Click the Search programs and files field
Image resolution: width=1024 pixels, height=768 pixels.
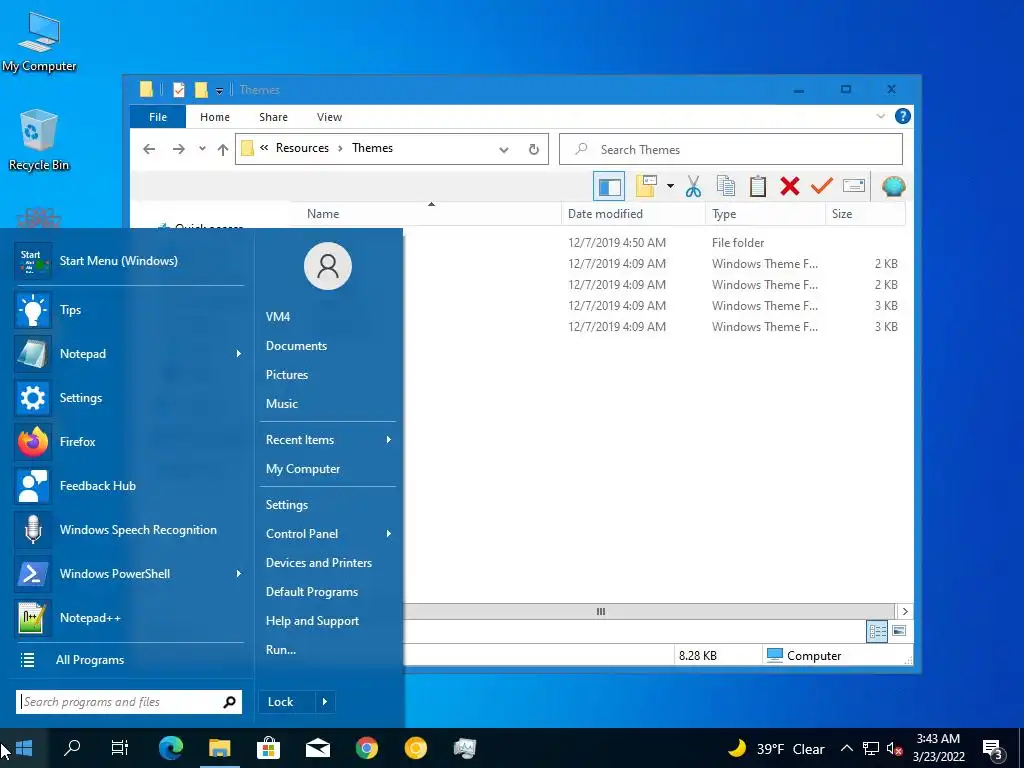[129, 702]
